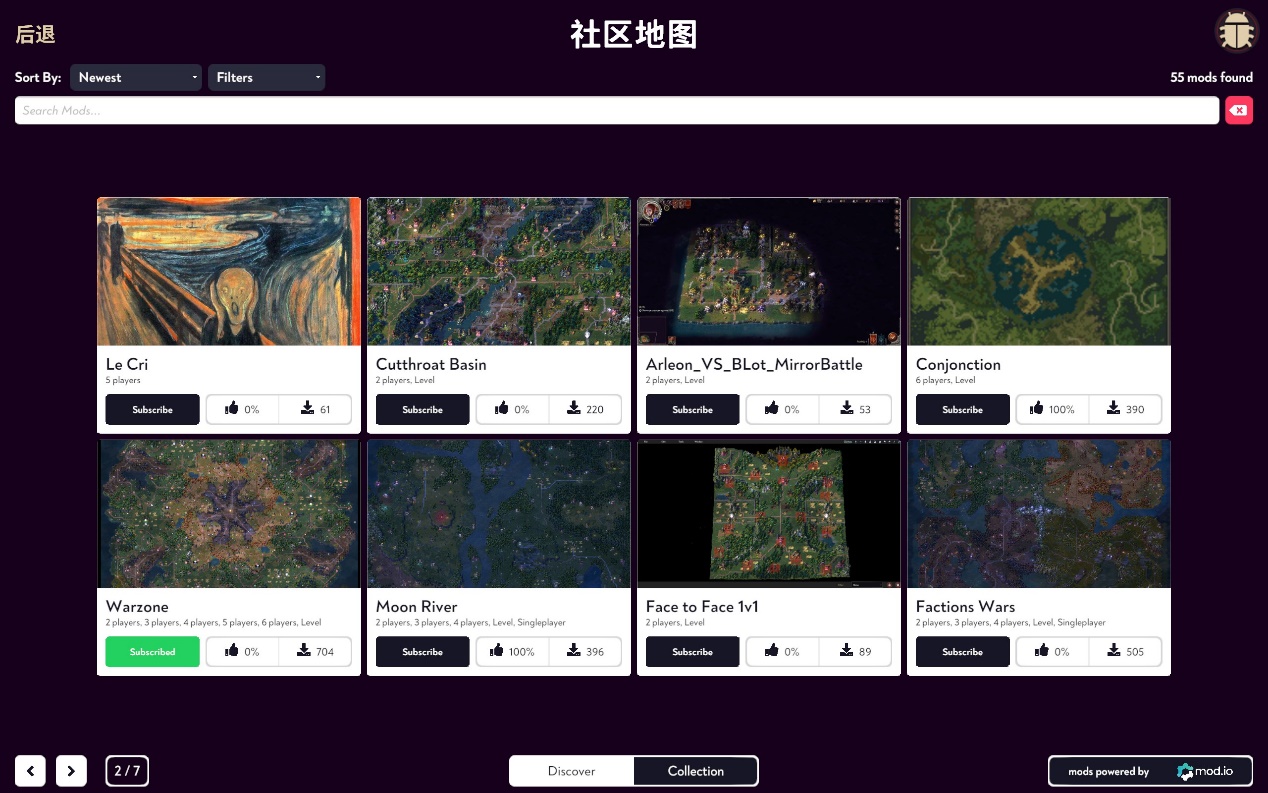Image resolution: width=1268 pixels, height=793 pixels.
Task: Click the Warzone map title
Action: click(x=137, y=606)
